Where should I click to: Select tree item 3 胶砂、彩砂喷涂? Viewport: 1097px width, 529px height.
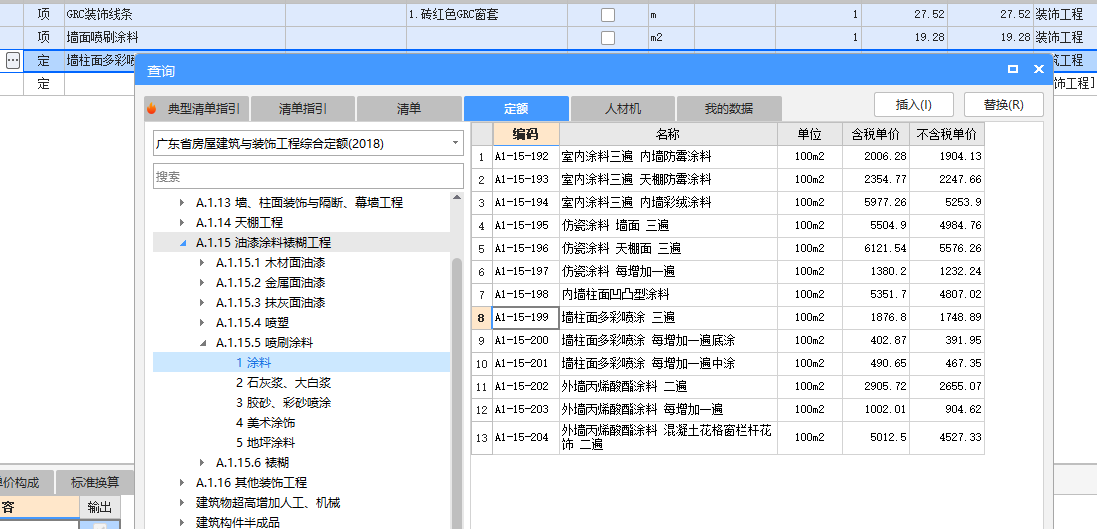click(x=283, y=403)
